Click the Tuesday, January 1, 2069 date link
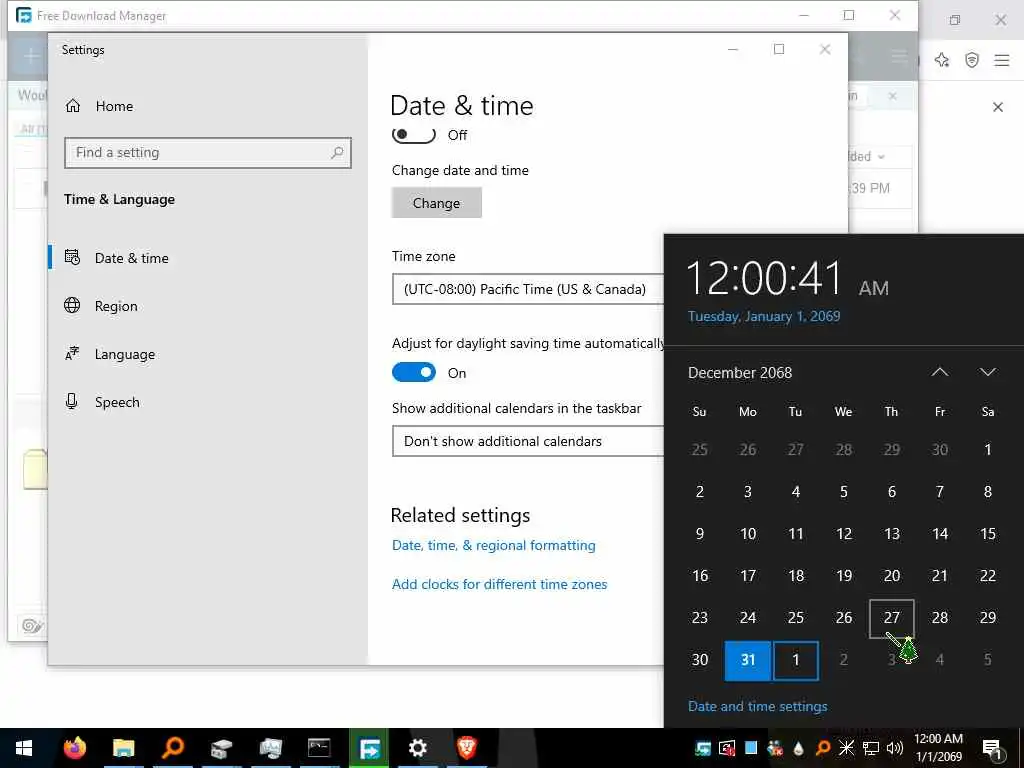Screen dimensions: 1024x768 coord(764,316)
